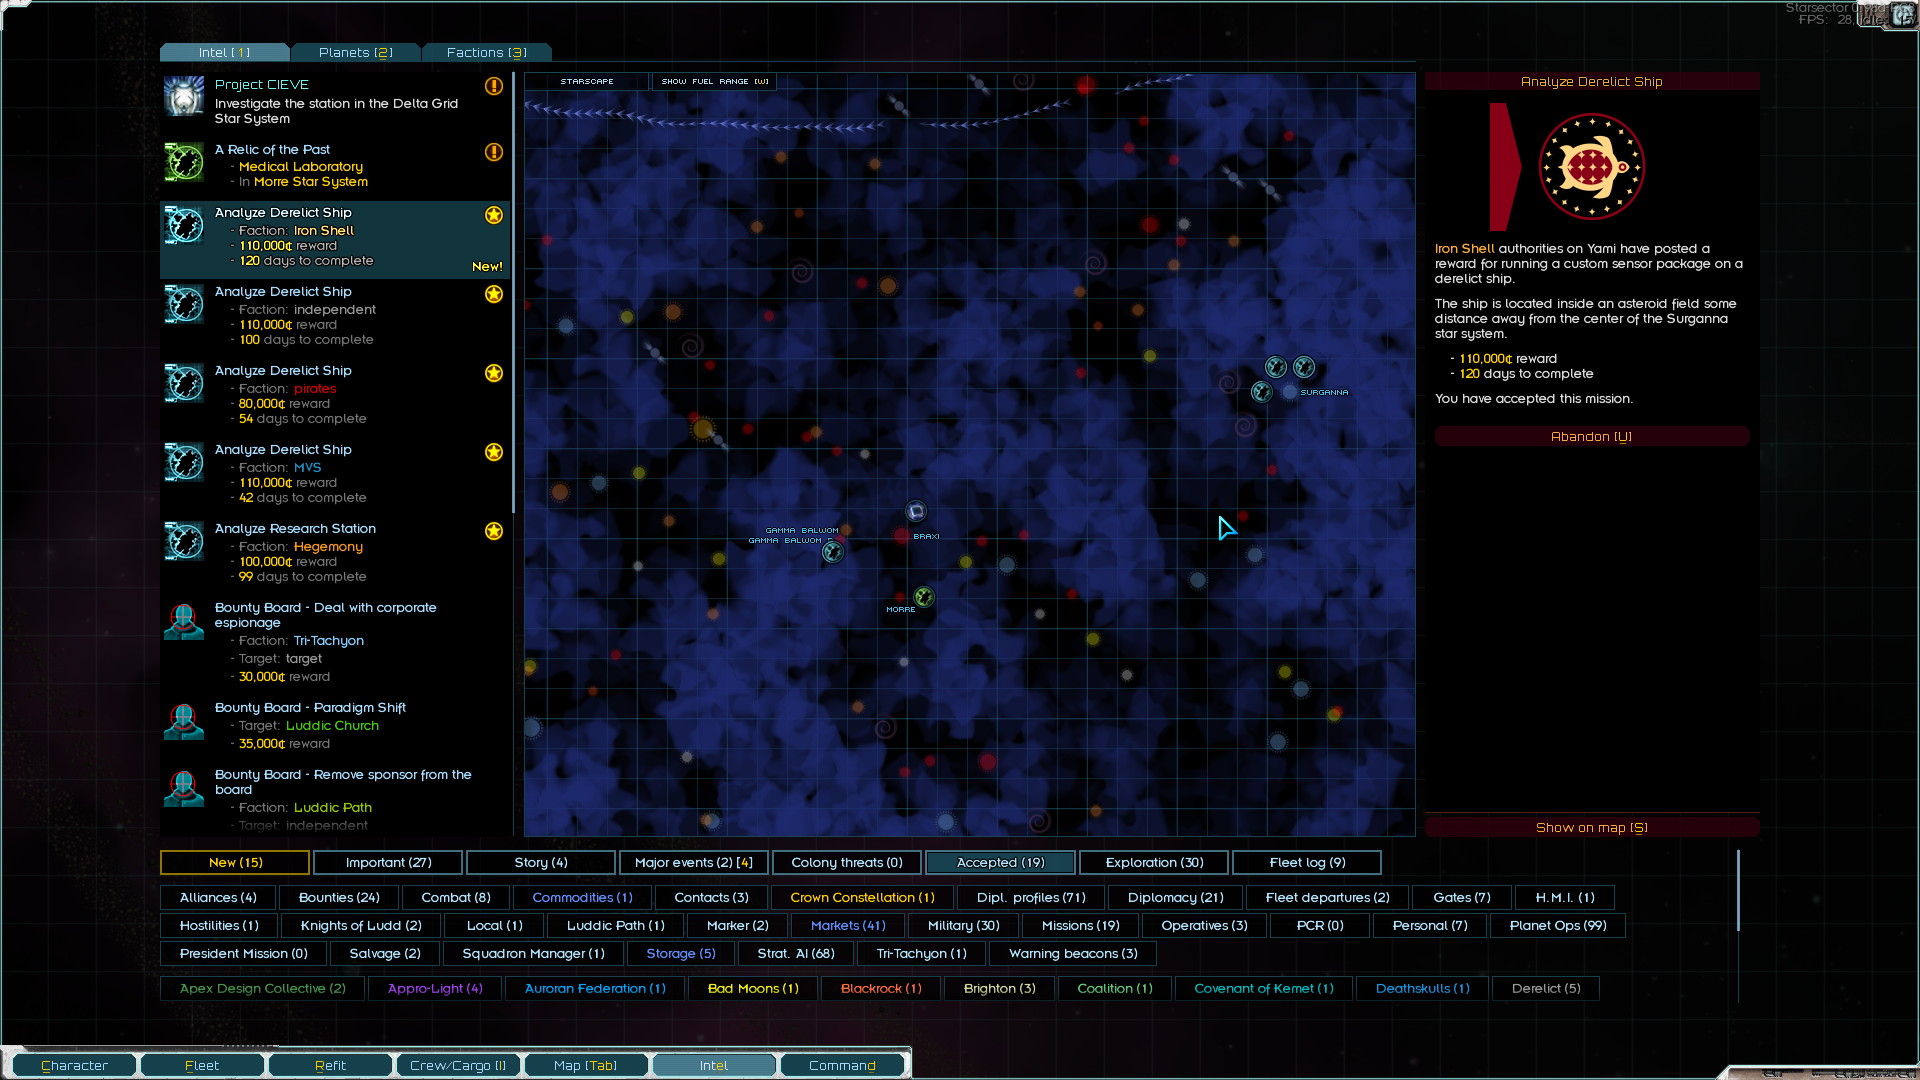Toggle the Show Fuel Range option

714,81
